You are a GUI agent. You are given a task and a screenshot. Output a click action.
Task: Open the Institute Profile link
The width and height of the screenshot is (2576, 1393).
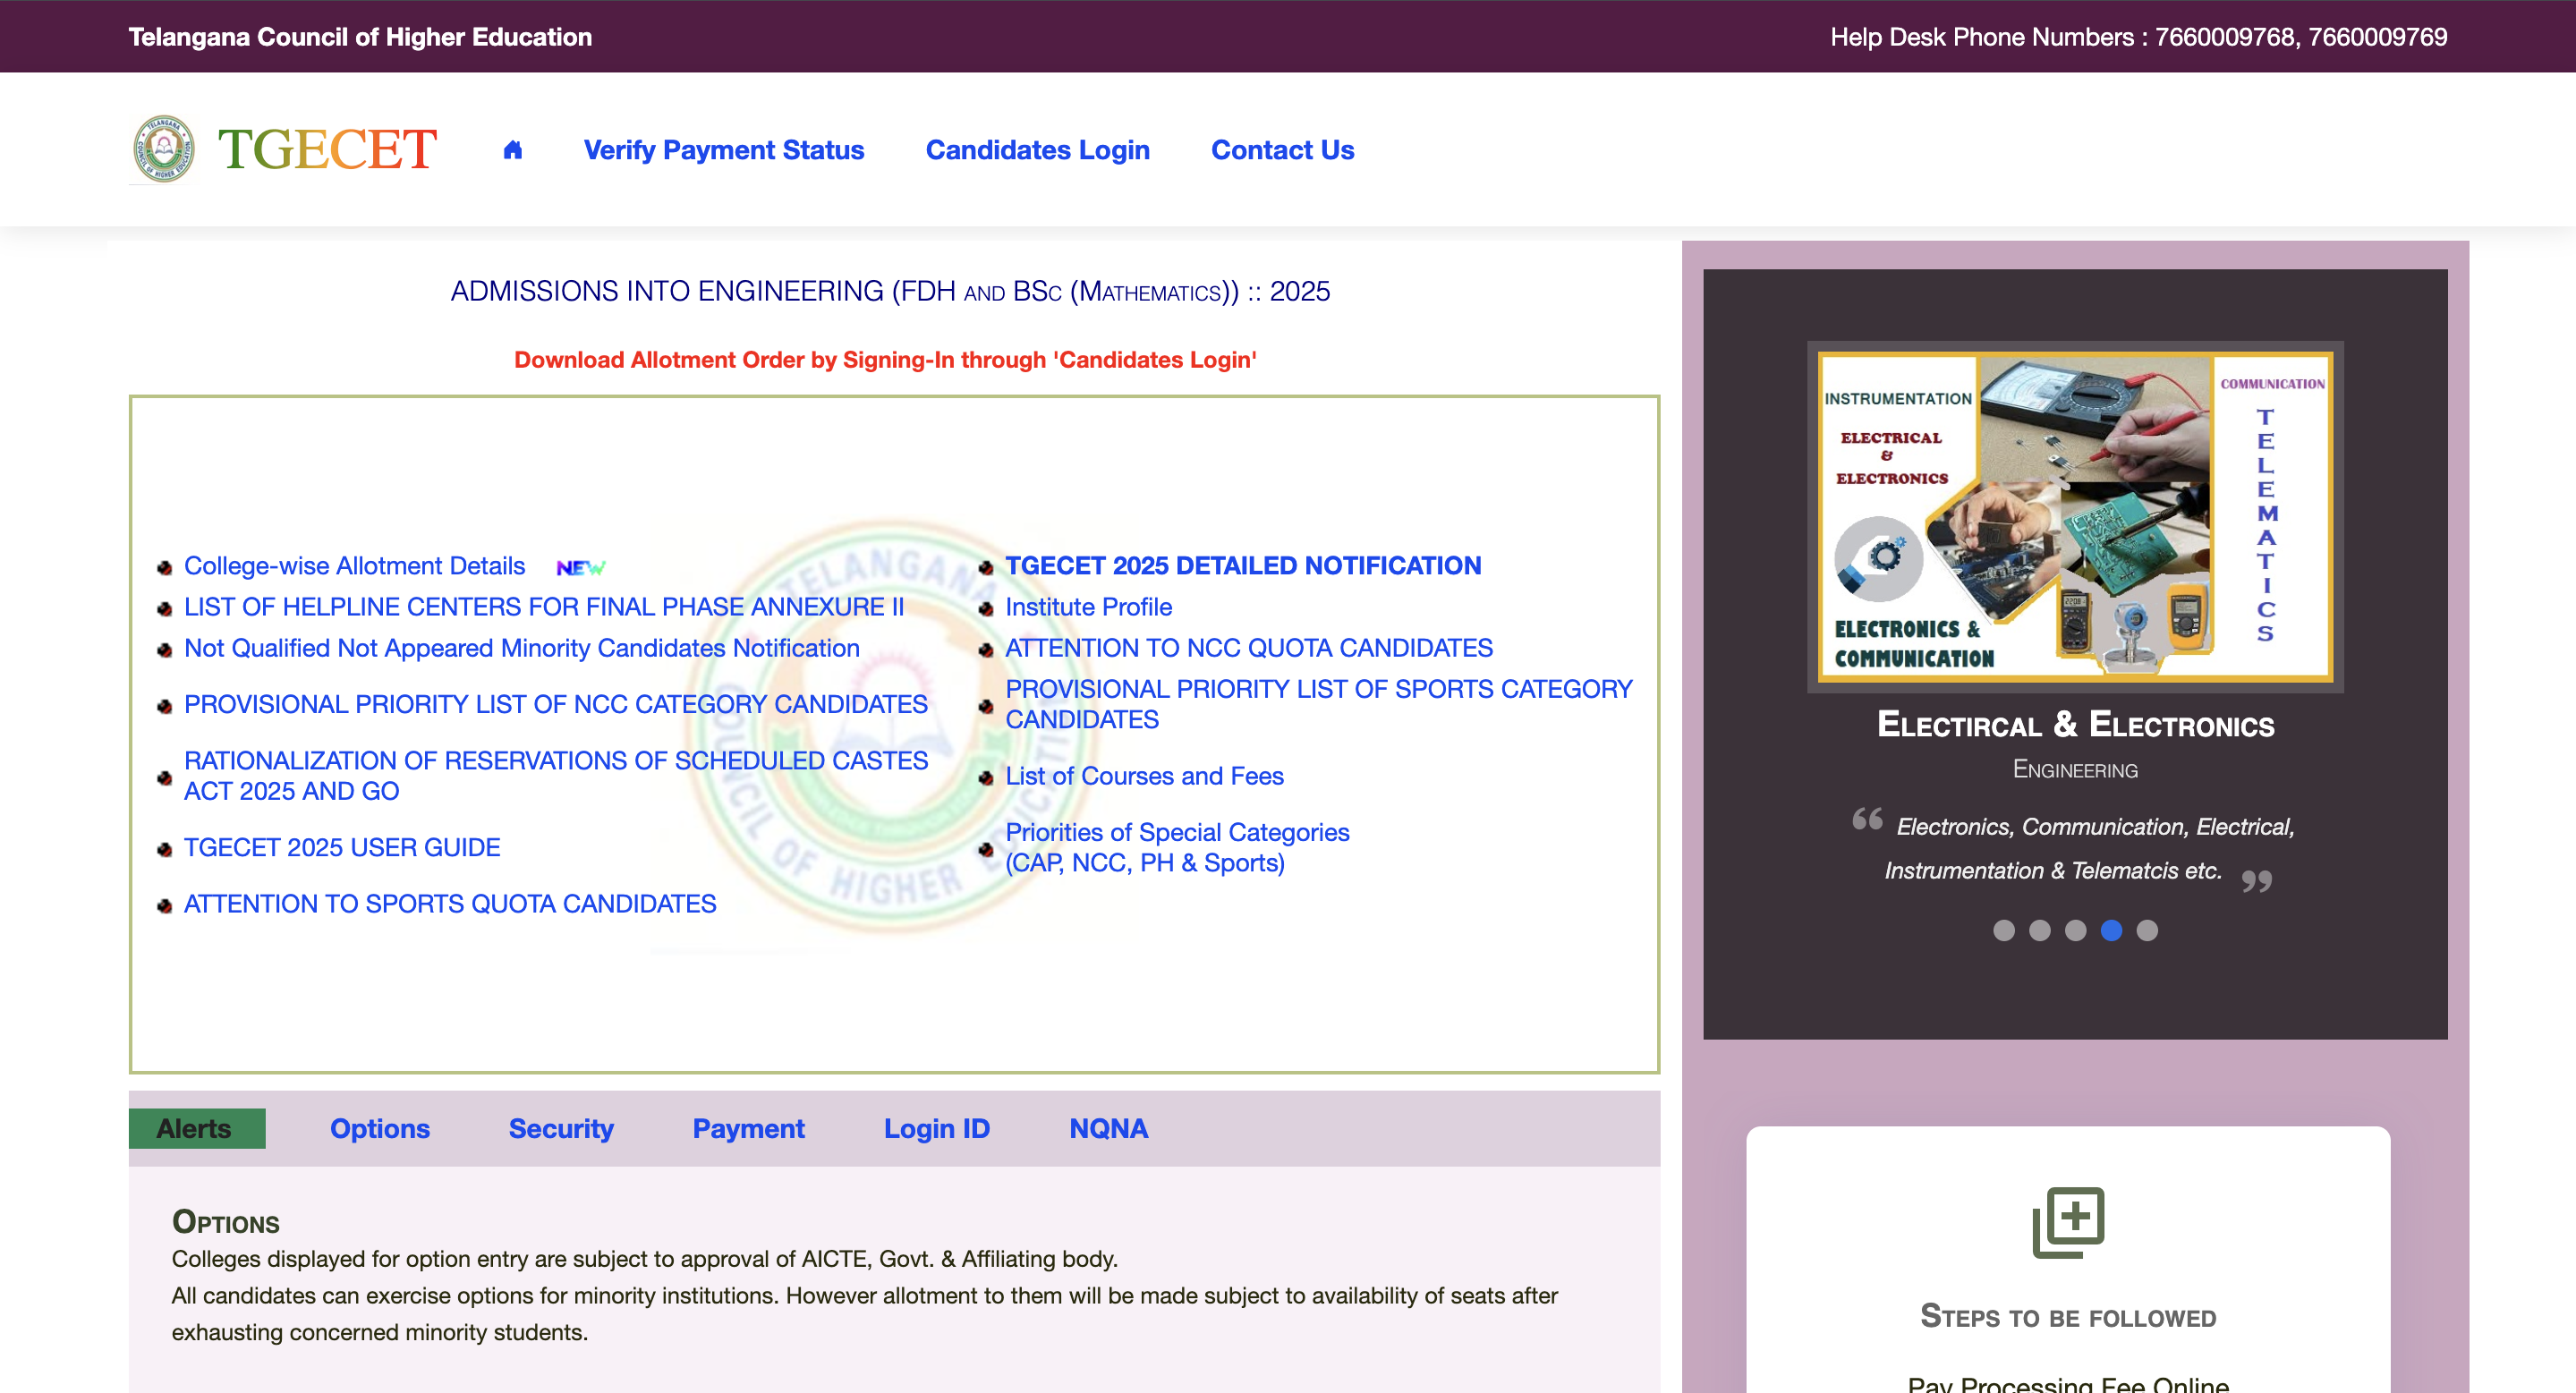tap(1088, 607)
